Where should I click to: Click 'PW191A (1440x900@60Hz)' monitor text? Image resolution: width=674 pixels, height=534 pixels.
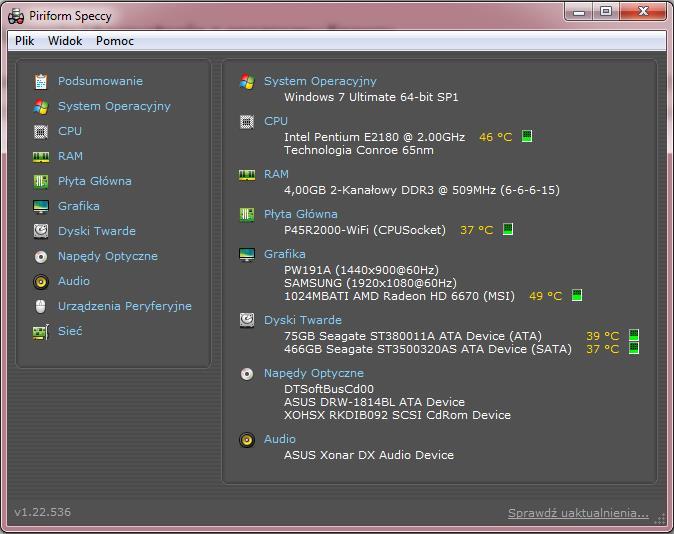(x=361, y=270)
